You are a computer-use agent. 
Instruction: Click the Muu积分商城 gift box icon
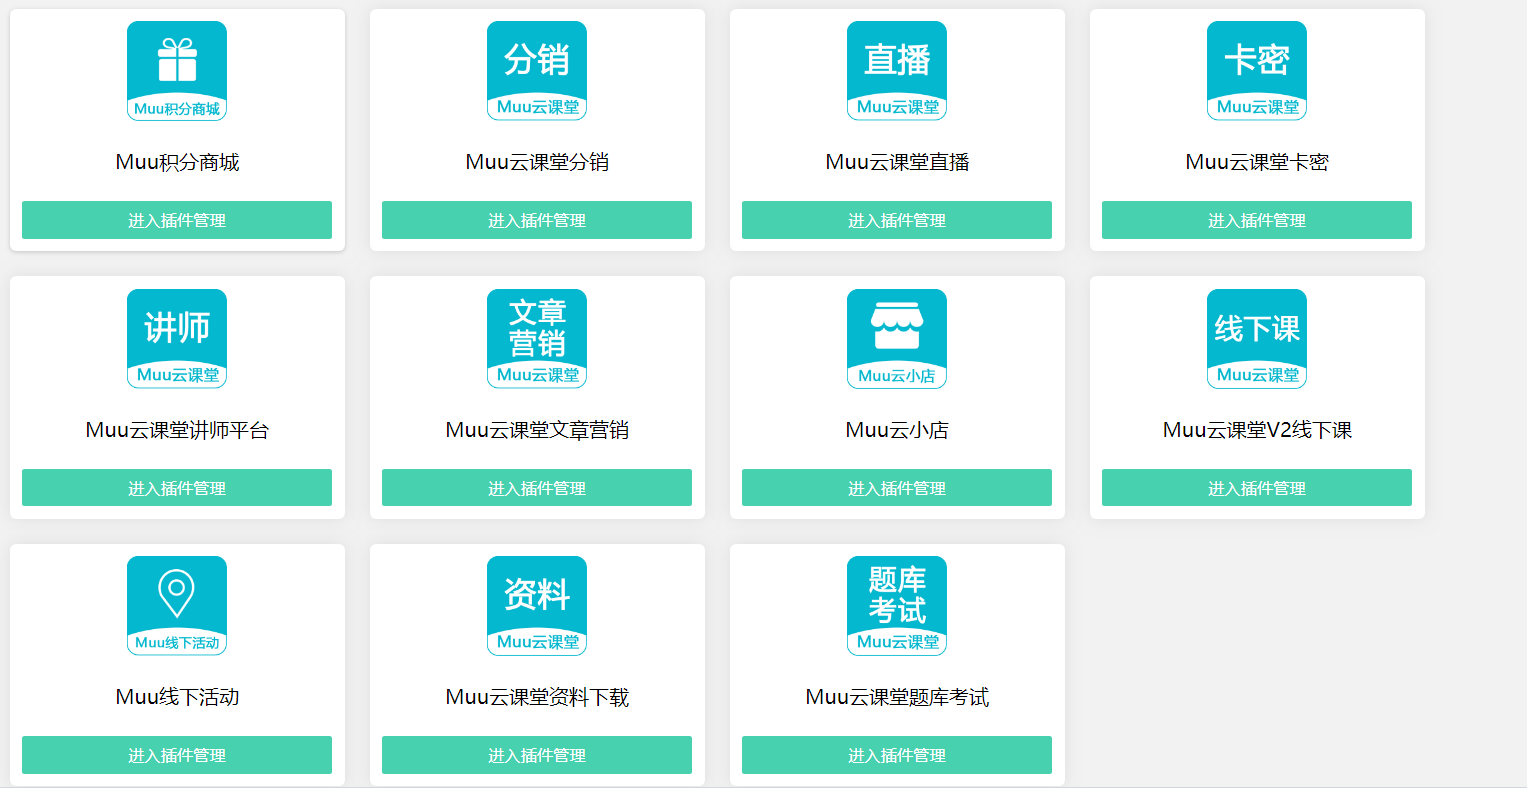[177, 71]
